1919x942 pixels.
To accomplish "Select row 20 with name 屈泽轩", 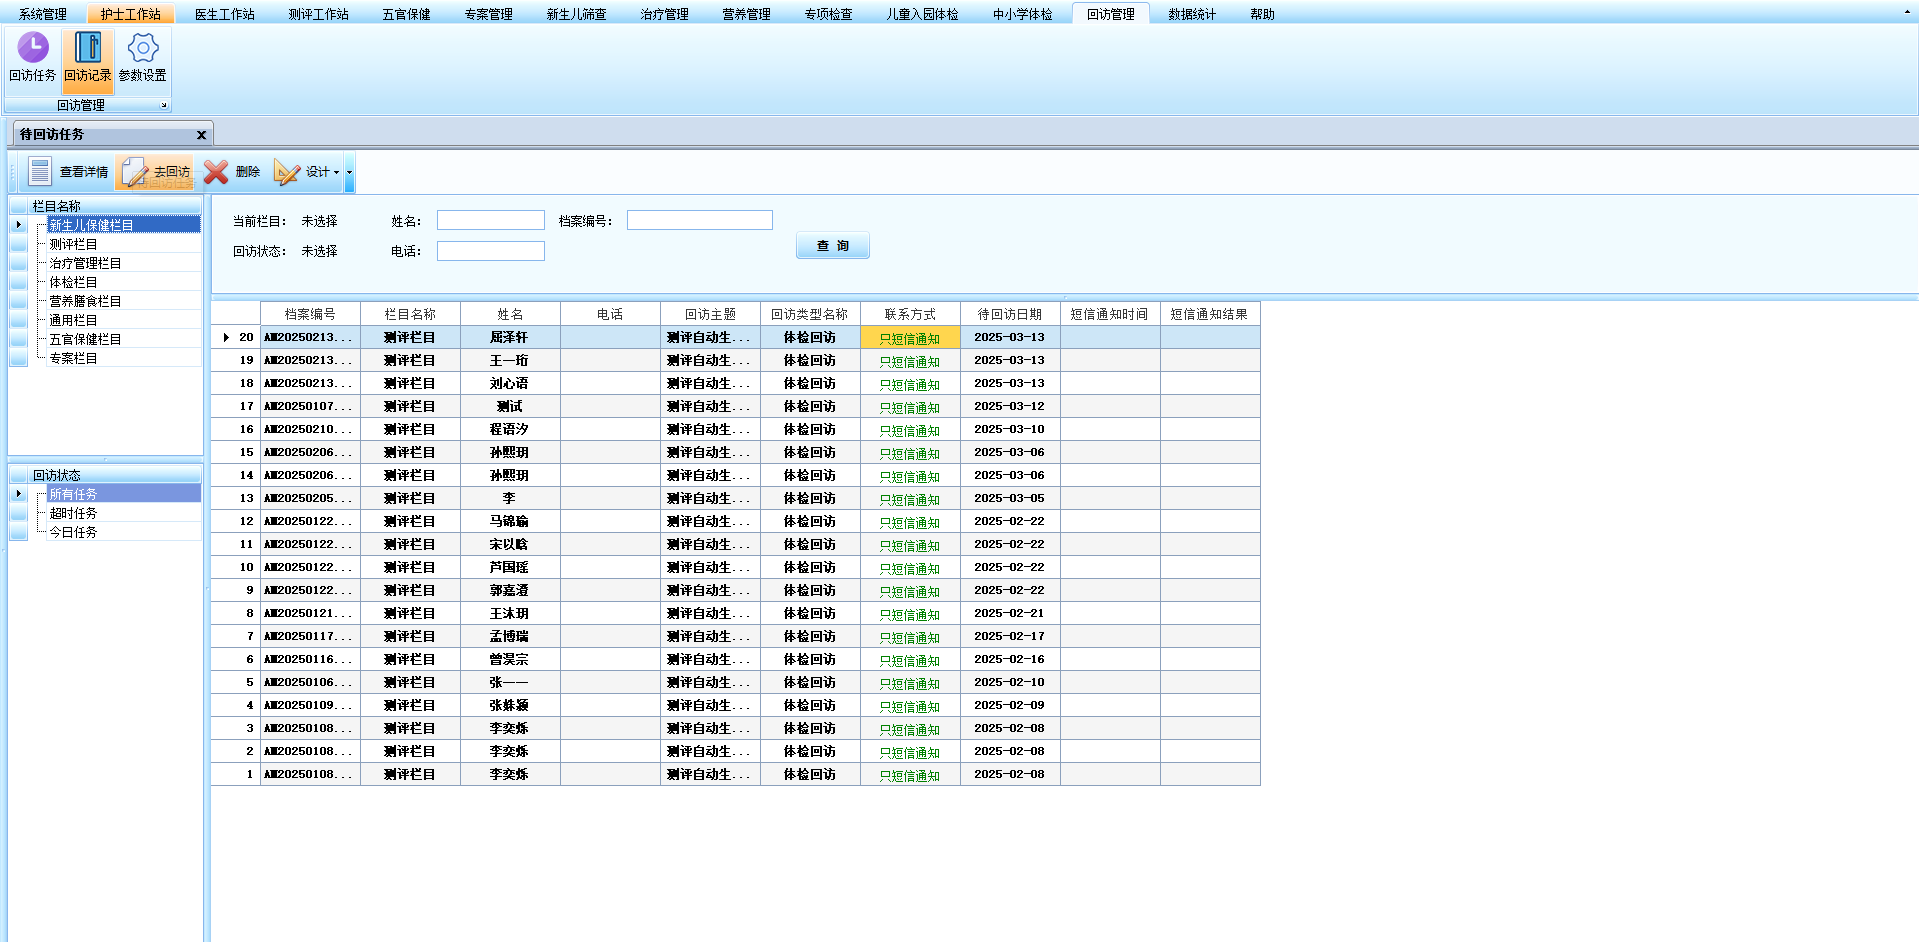I will pyautogui.click(x=736, y=337).
